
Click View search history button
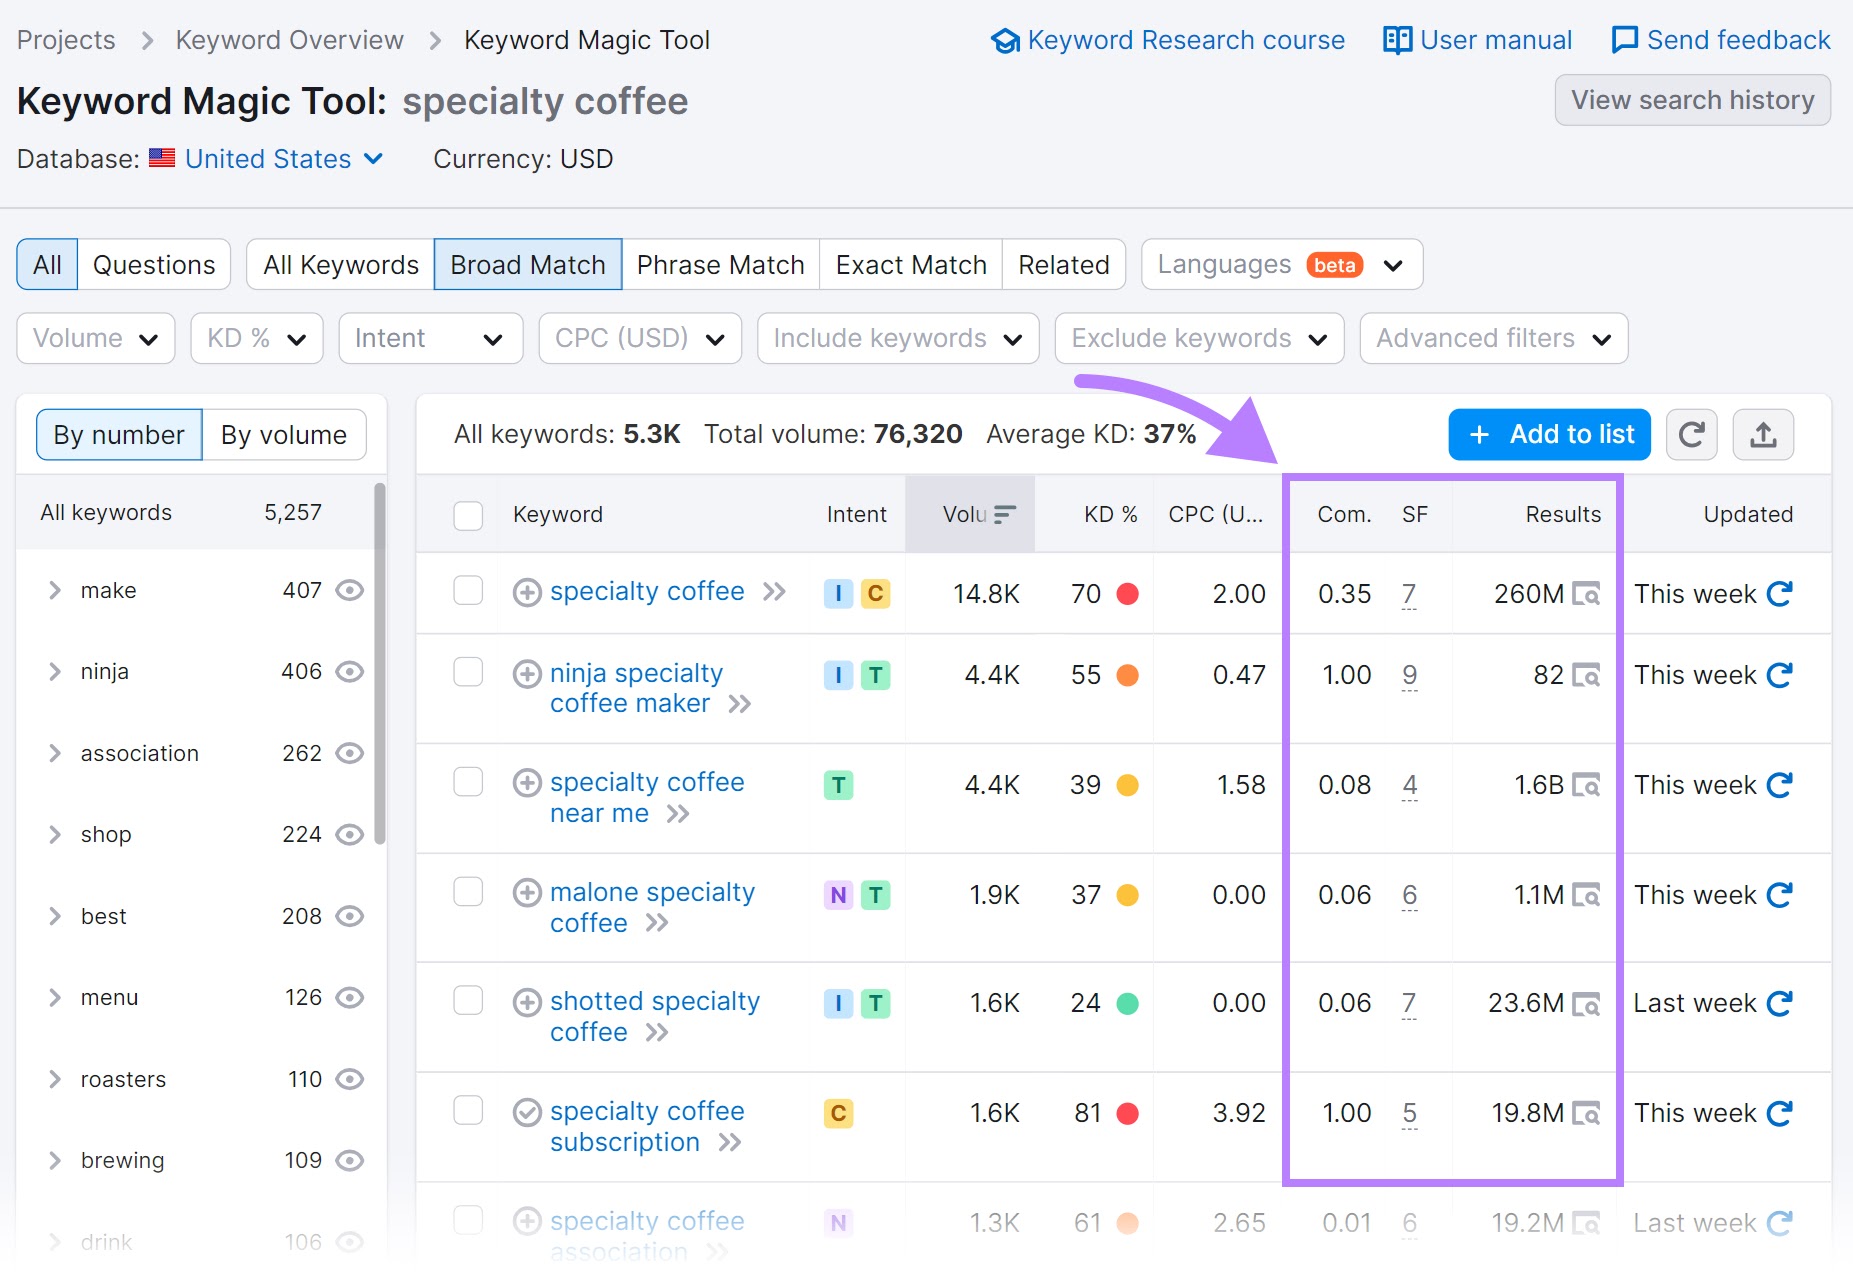click(1693, 100)
